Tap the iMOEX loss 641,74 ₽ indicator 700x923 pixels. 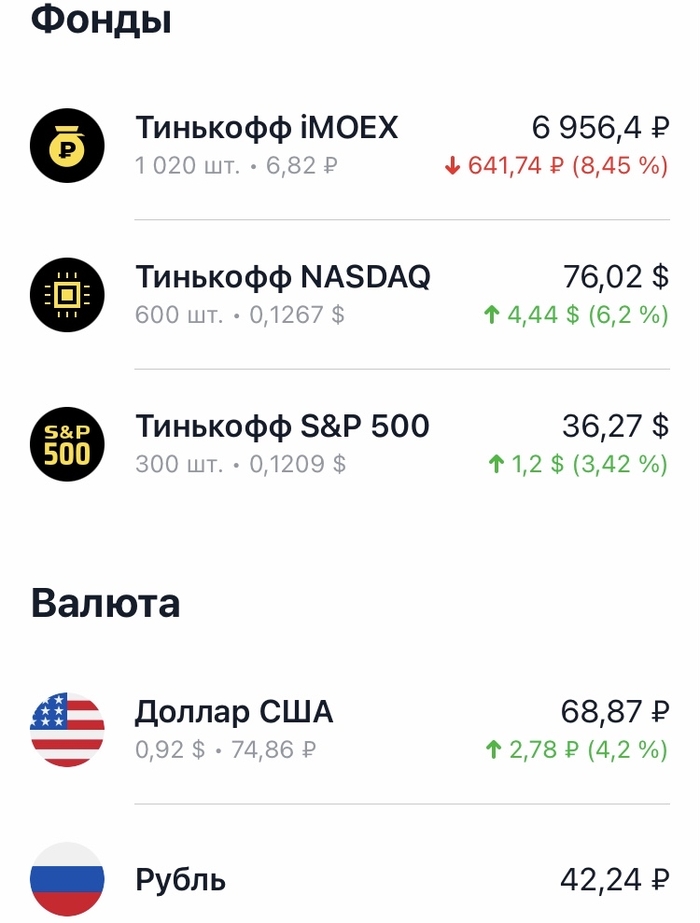click(556, 166)
